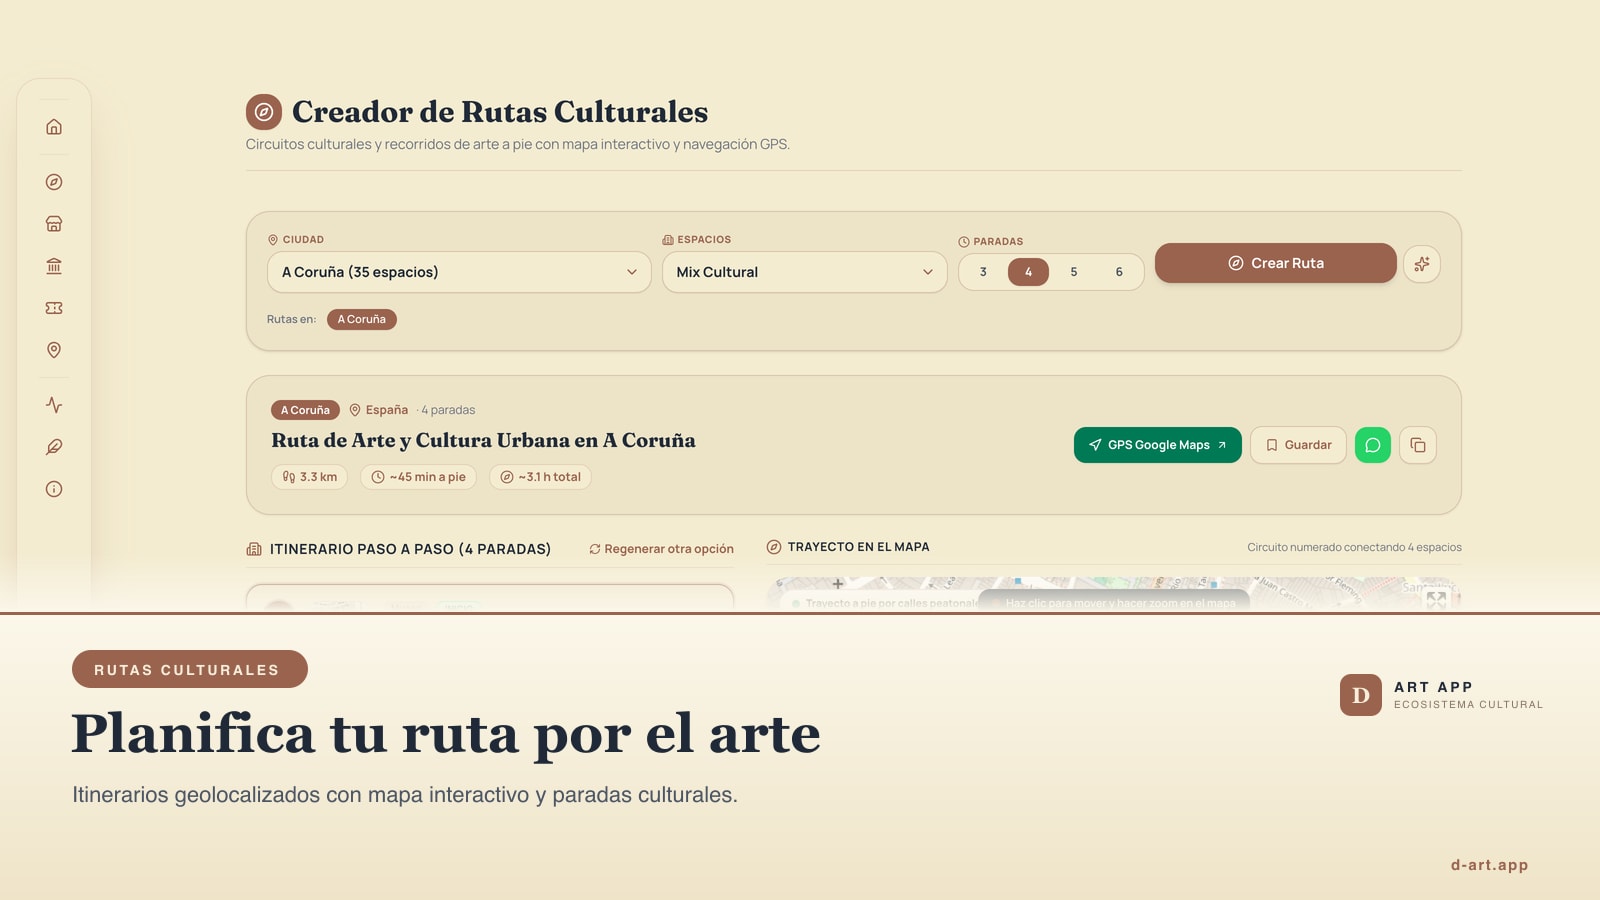The image size is (1600, 900).
Task: Open the feather icon in sidebar
Action: pos(54,447)
